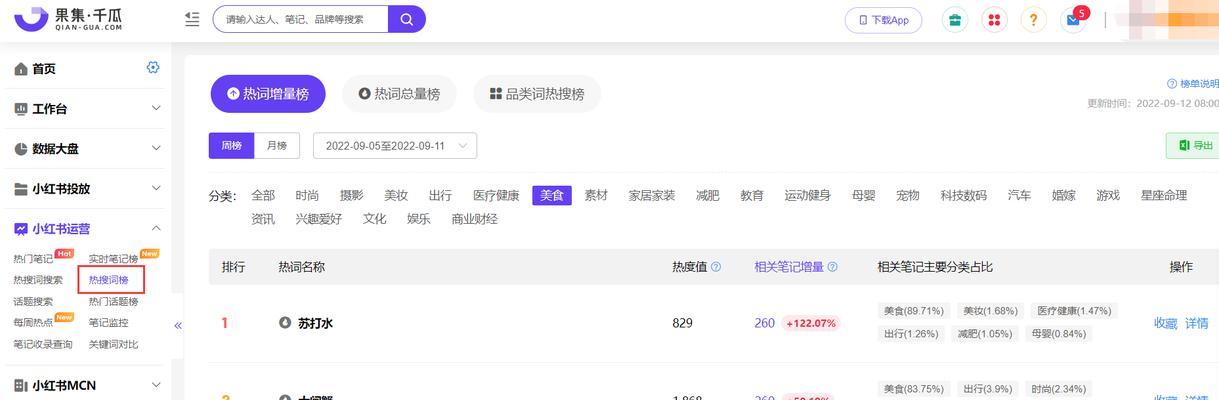
Task: Switch to 热词总量榜 tab
Action: click(x=399, y=94)
